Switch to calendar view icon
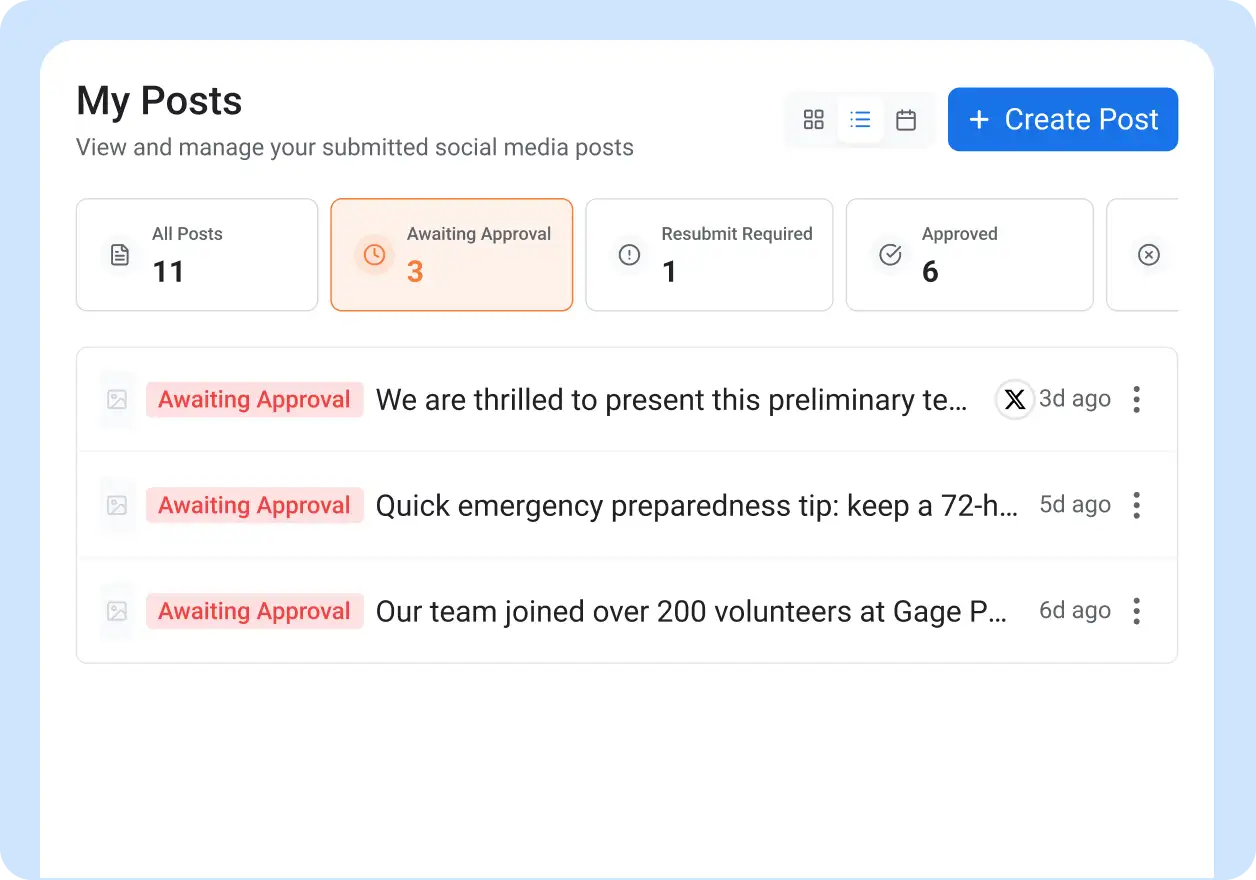The height and width of the screenshot is (880, 1256). click(x=906, y=120)
